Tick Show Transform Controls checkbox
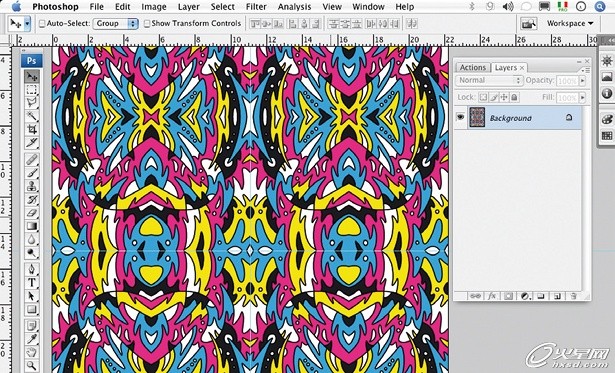Image resolution: width=615 pixels, height=373 pixels. click(x=147, y=24)
